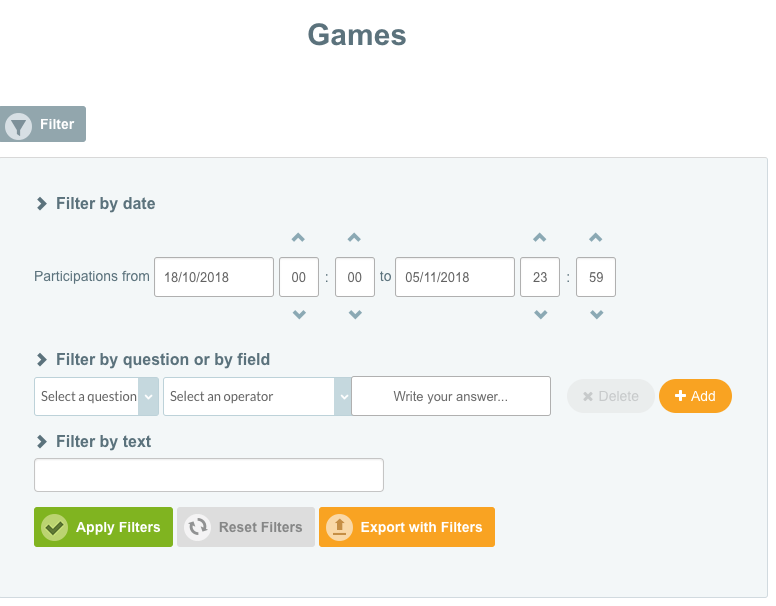Collapse the Filter by question or field section
Viewport: 776px width, 606px height.
point(42,360)
